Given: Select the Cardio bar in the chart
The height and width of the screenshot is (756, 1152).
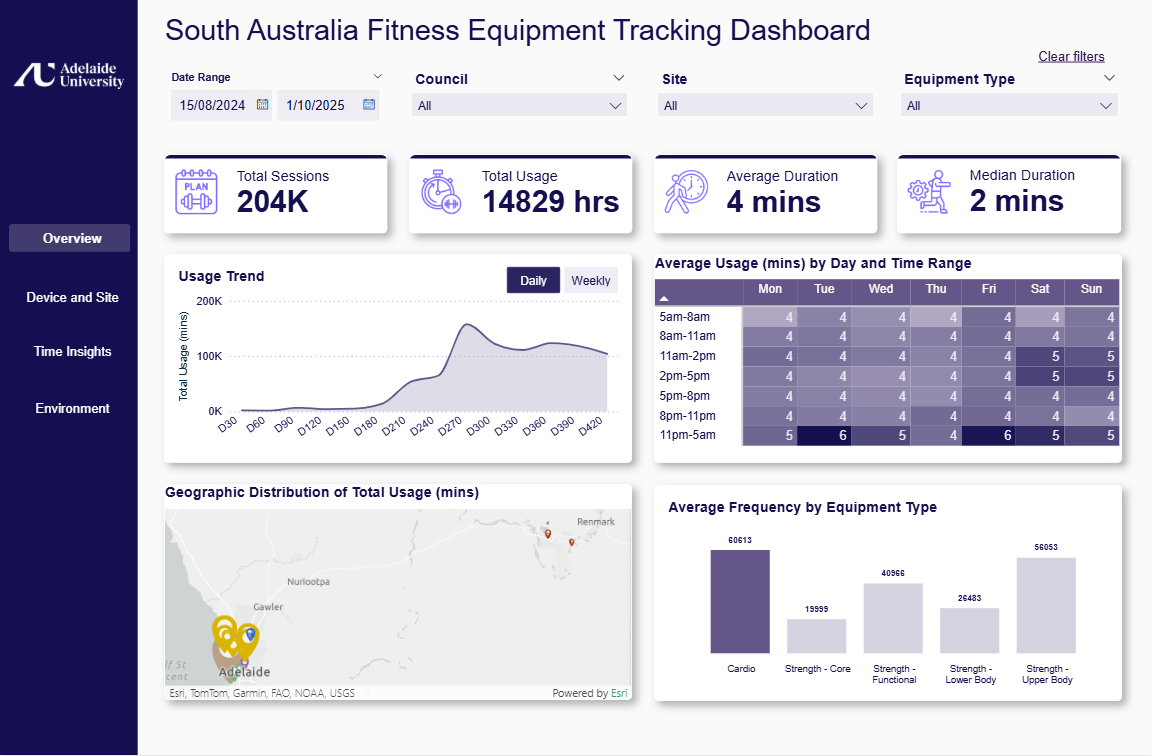Looking at the screenshot, I should (x=740, y=601).
